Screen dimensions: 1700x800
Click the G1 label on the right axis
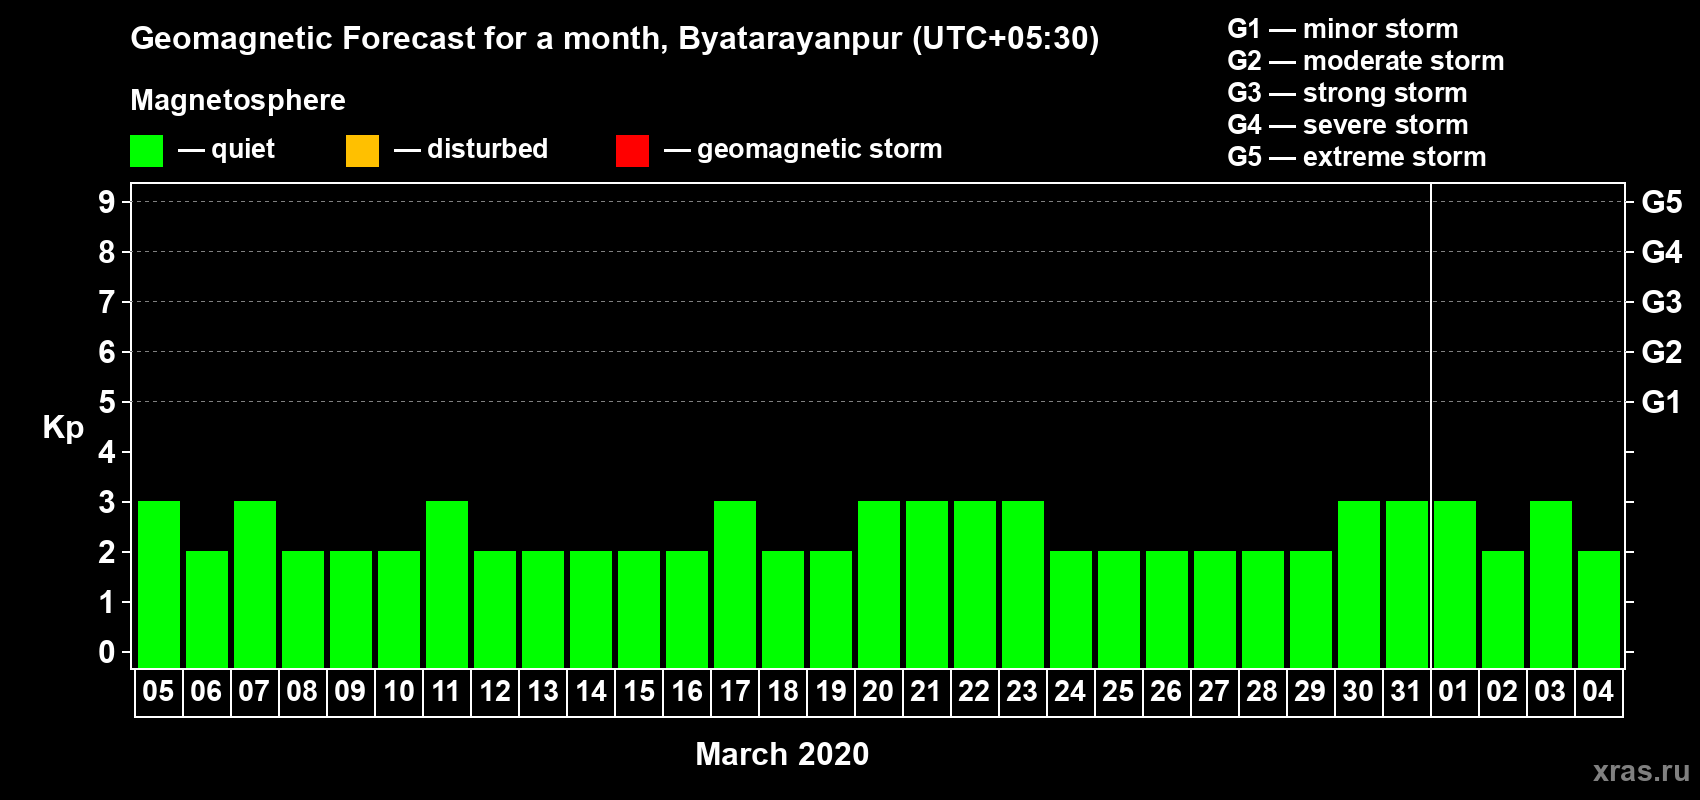1662,403
